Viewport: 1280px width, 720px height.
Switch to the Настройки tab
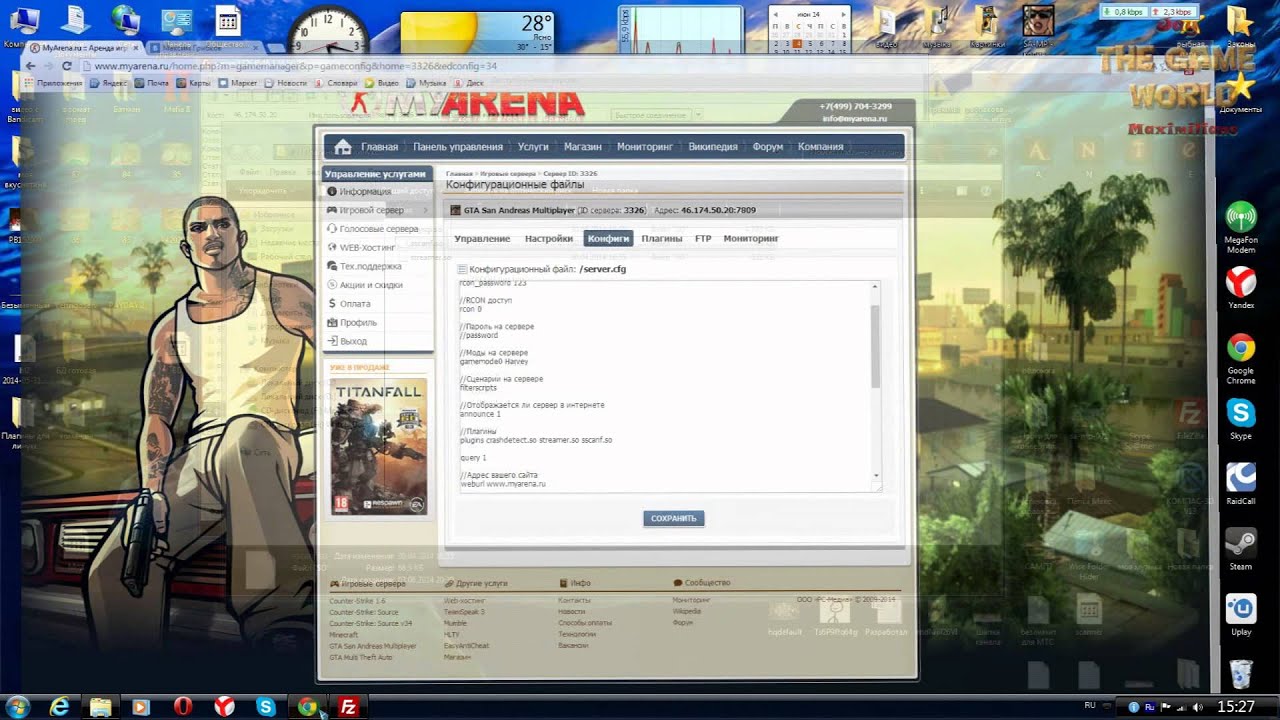click(549, 239)
